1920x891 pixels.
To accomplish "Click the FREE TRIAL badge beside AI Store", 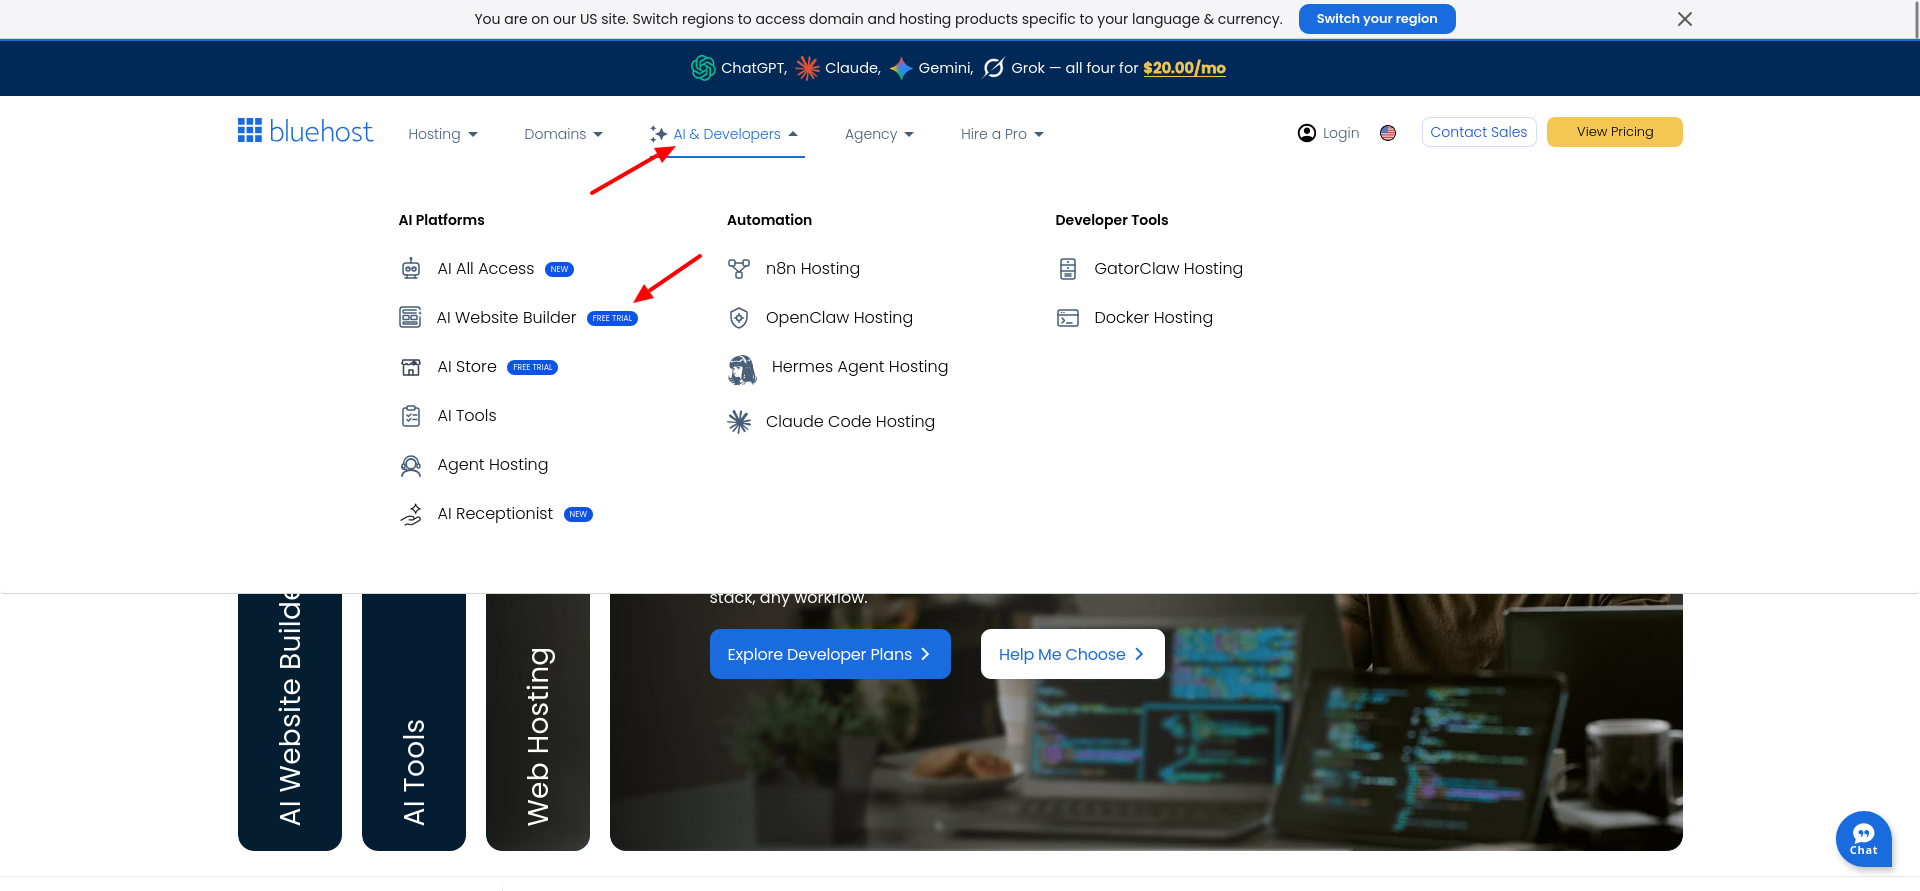I will (533, 367).
